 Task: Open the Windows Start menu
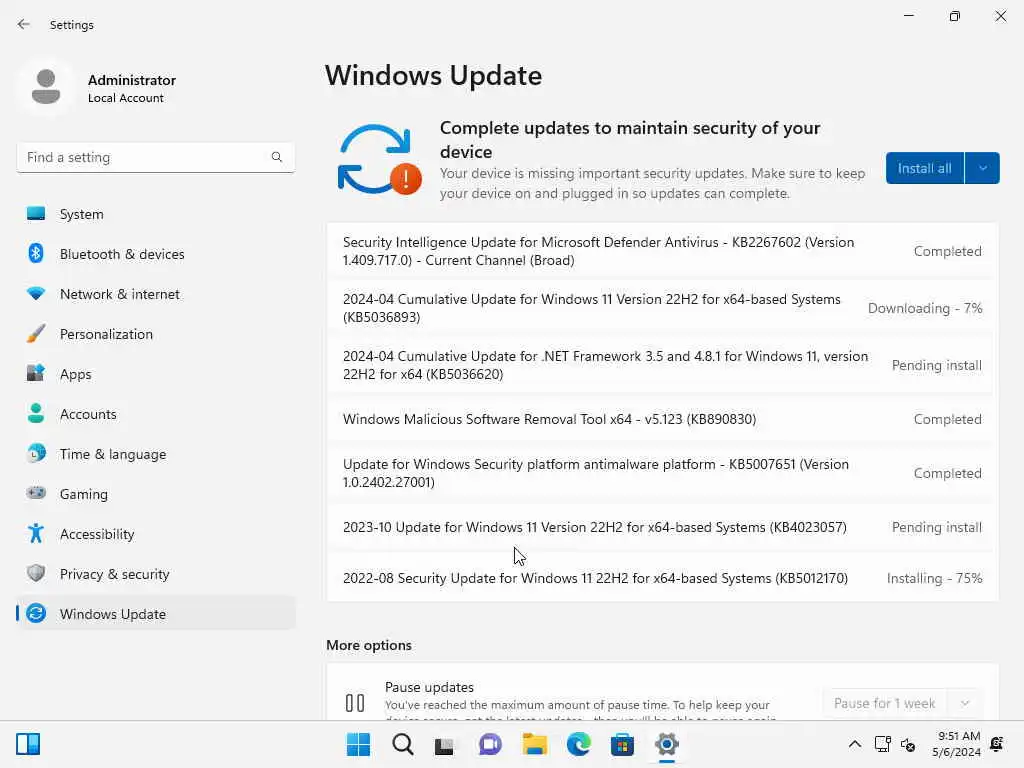(358, 744)
